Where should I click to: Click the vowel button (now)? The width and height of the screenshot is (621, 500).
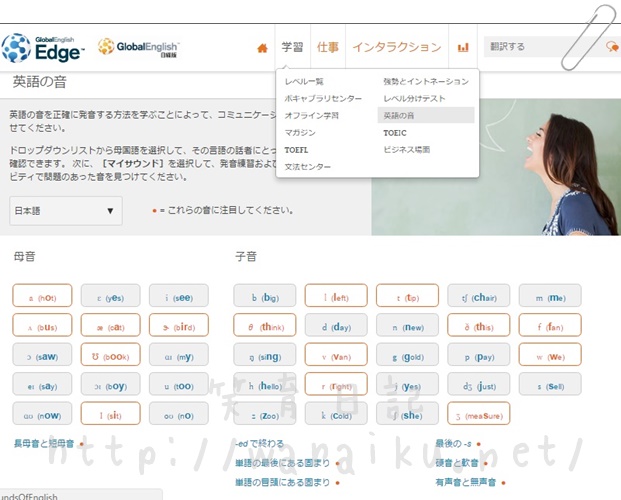(x=42, y=413)
